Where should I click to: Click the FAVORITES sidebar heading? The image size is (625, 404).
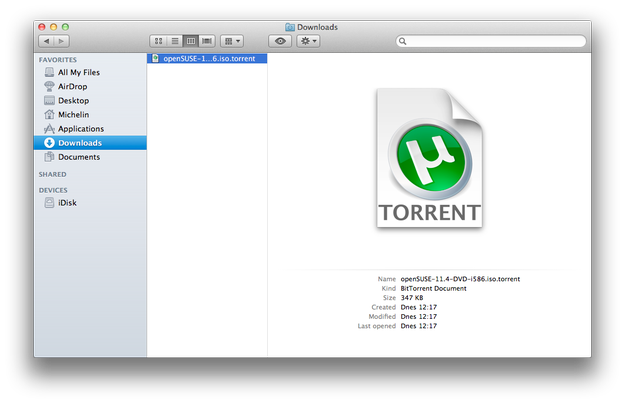58,60
